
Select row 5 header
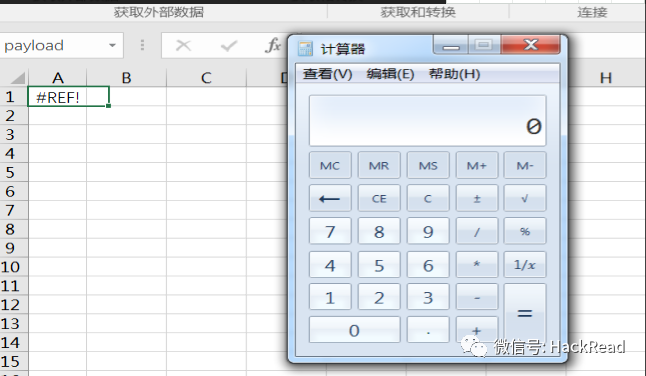tap(14, 172)
